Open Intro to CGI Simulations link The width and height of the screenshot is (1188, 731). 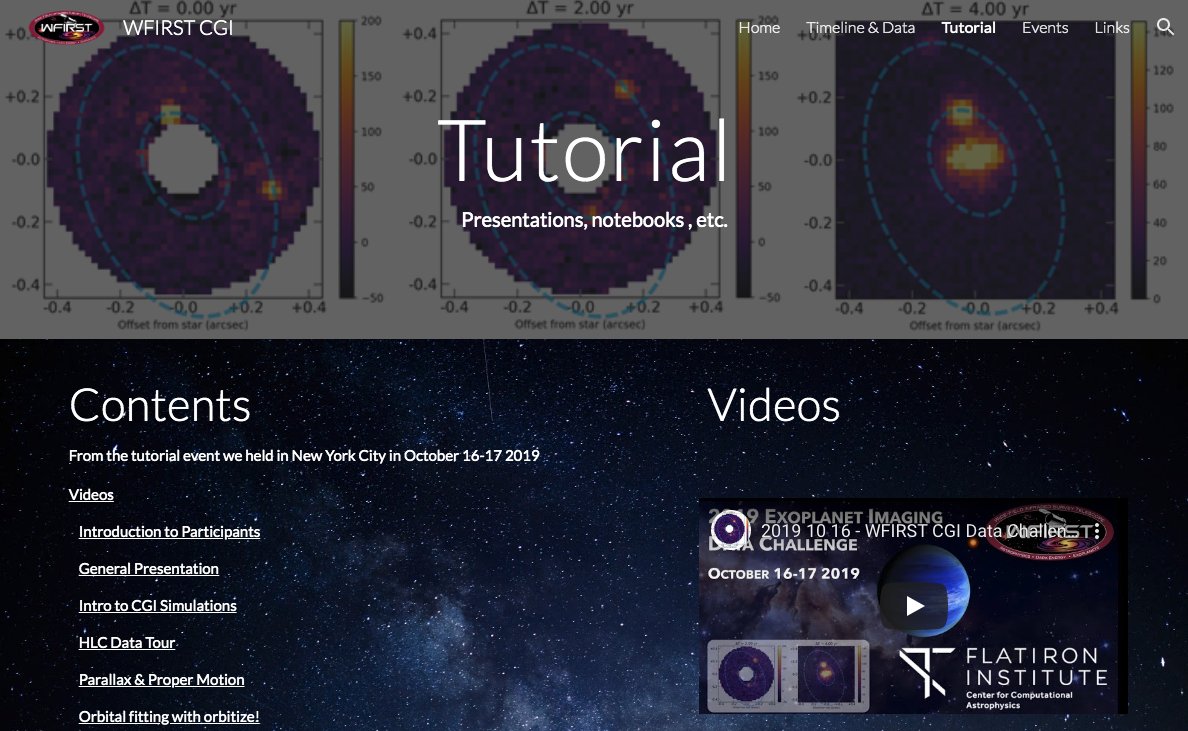[158, 606]
